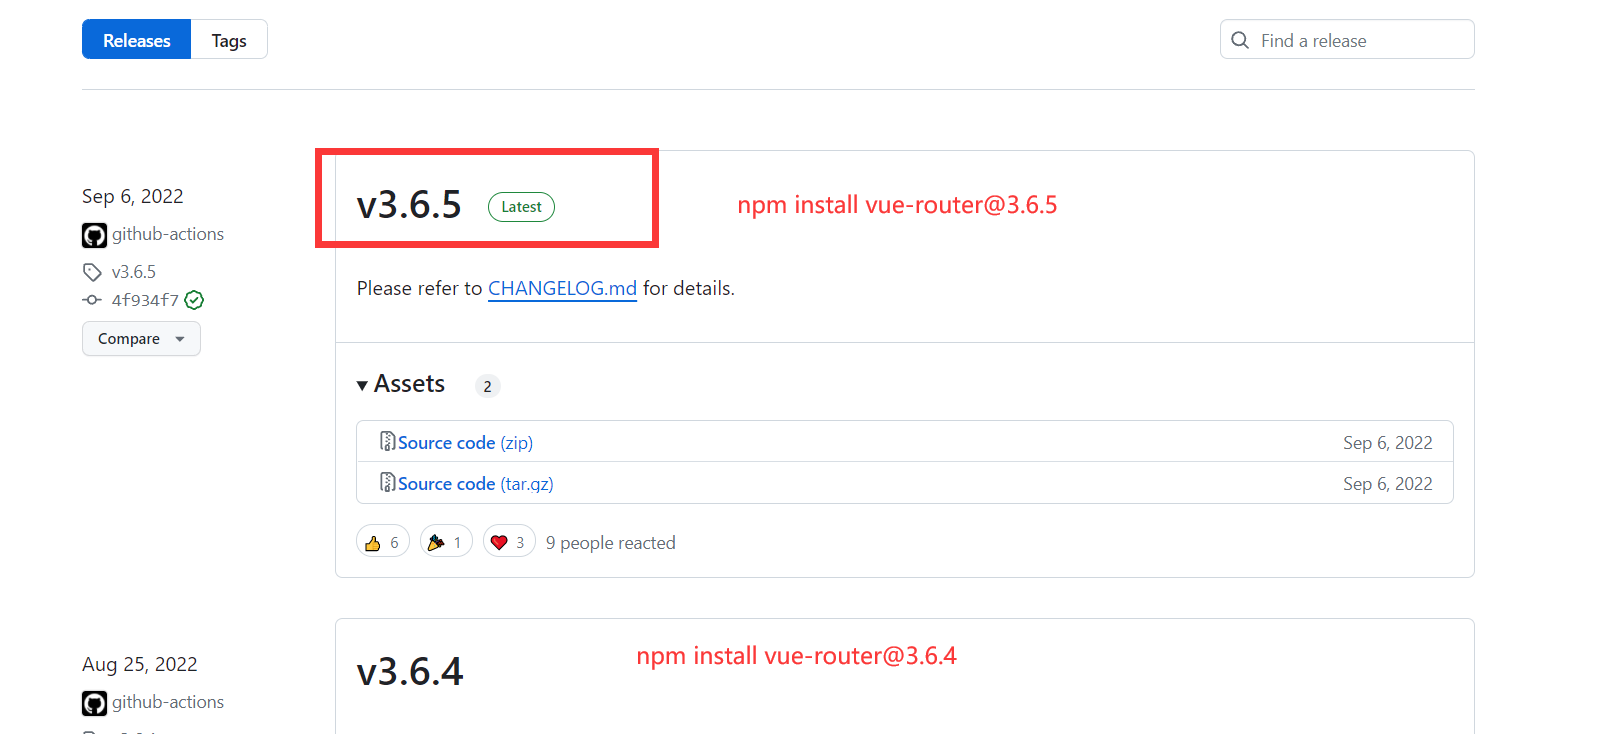The height and width of the screenshot is (734, 1617).
Task: Open the v3.6.4 release title
Action: click(x=410, y=672)
